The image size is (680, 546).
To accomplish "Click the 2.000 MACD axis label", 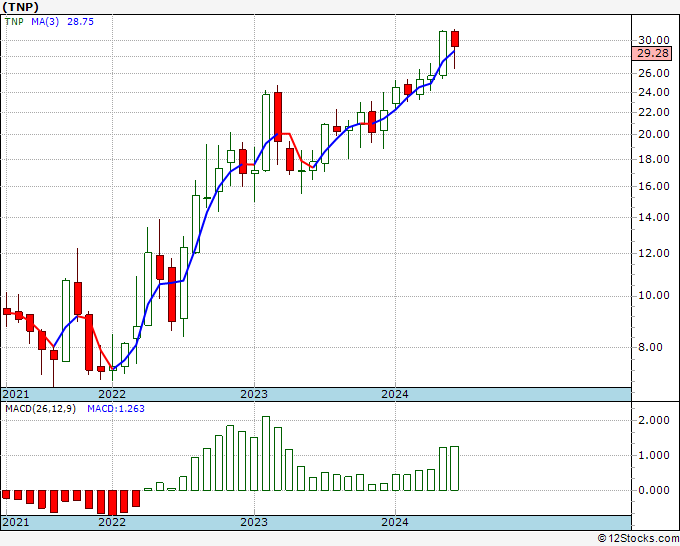I will (654, 420).
